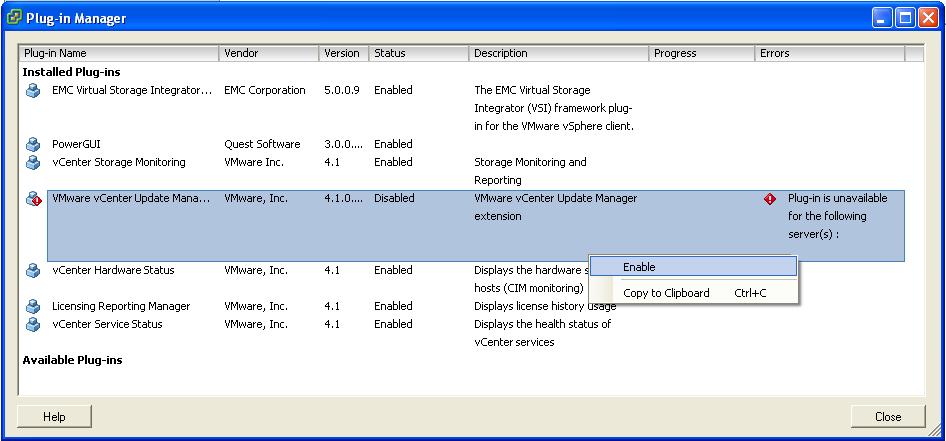Choose Enable from the context menu
The height and width of the screenshot is (441, 946).
pos(639,267)
